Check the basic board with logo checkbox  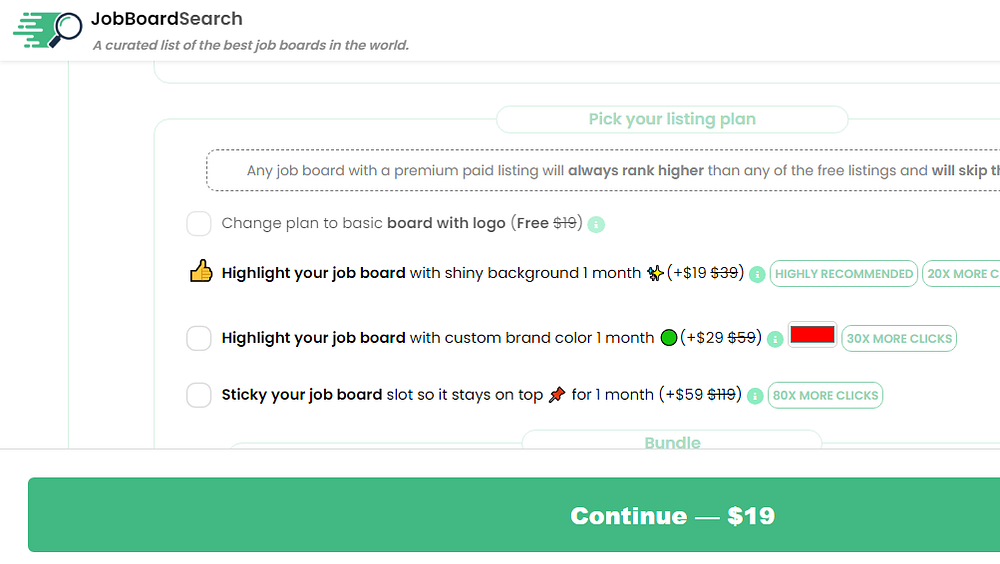tap(199, 223)
